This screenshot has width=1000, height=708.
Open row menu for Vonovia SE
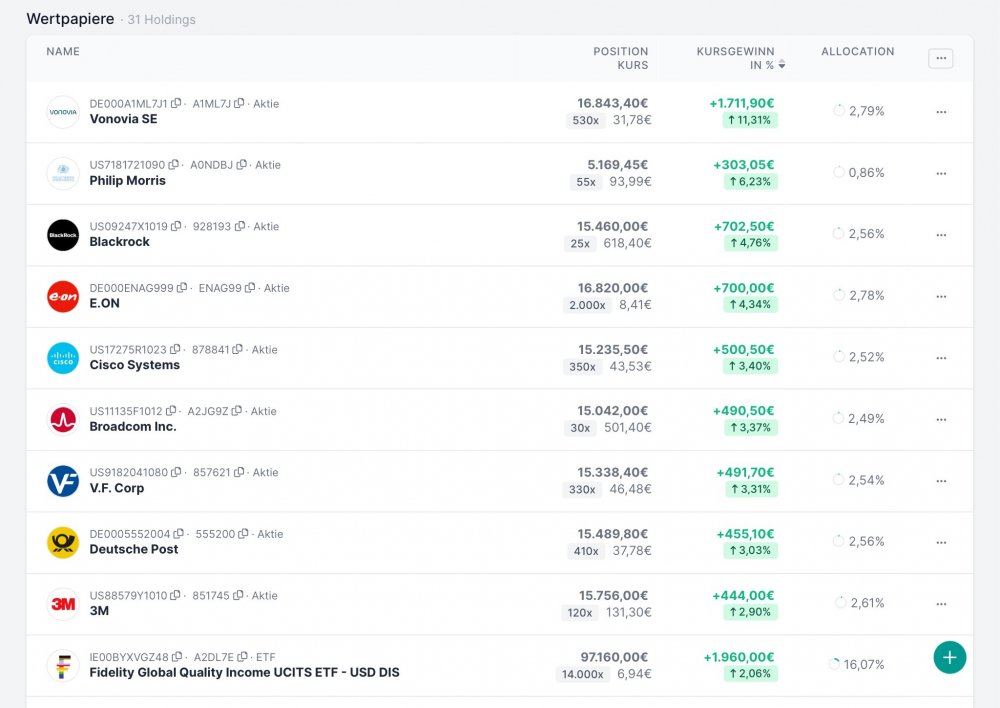[940, 112]
